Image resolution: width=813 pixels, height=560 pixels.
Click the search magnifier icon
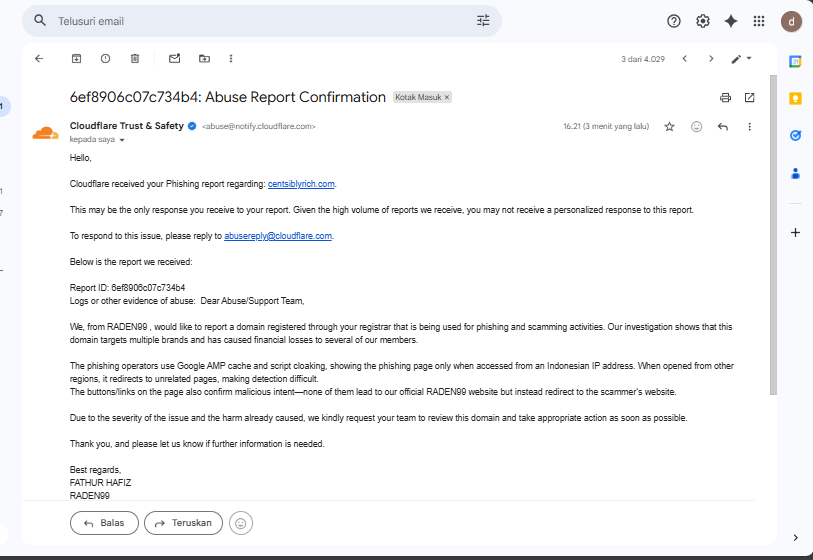[40, 21]
